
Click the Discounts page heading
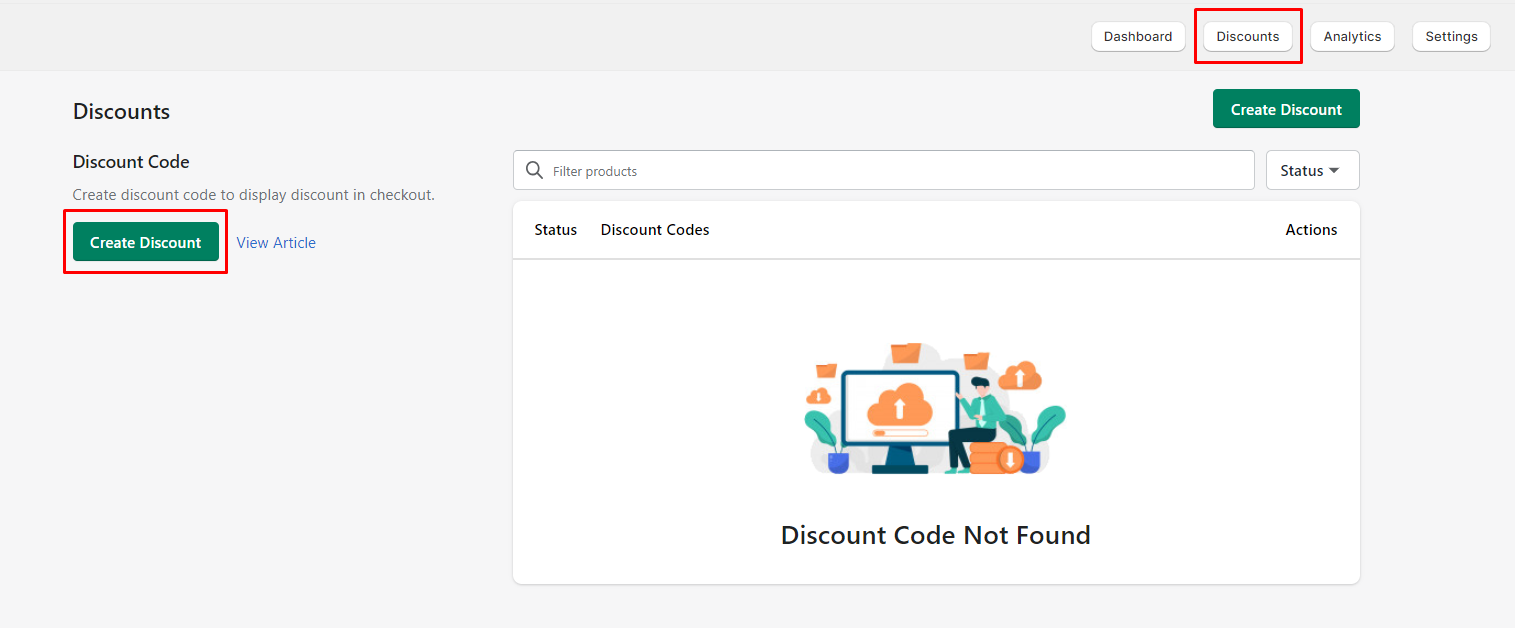121,111
